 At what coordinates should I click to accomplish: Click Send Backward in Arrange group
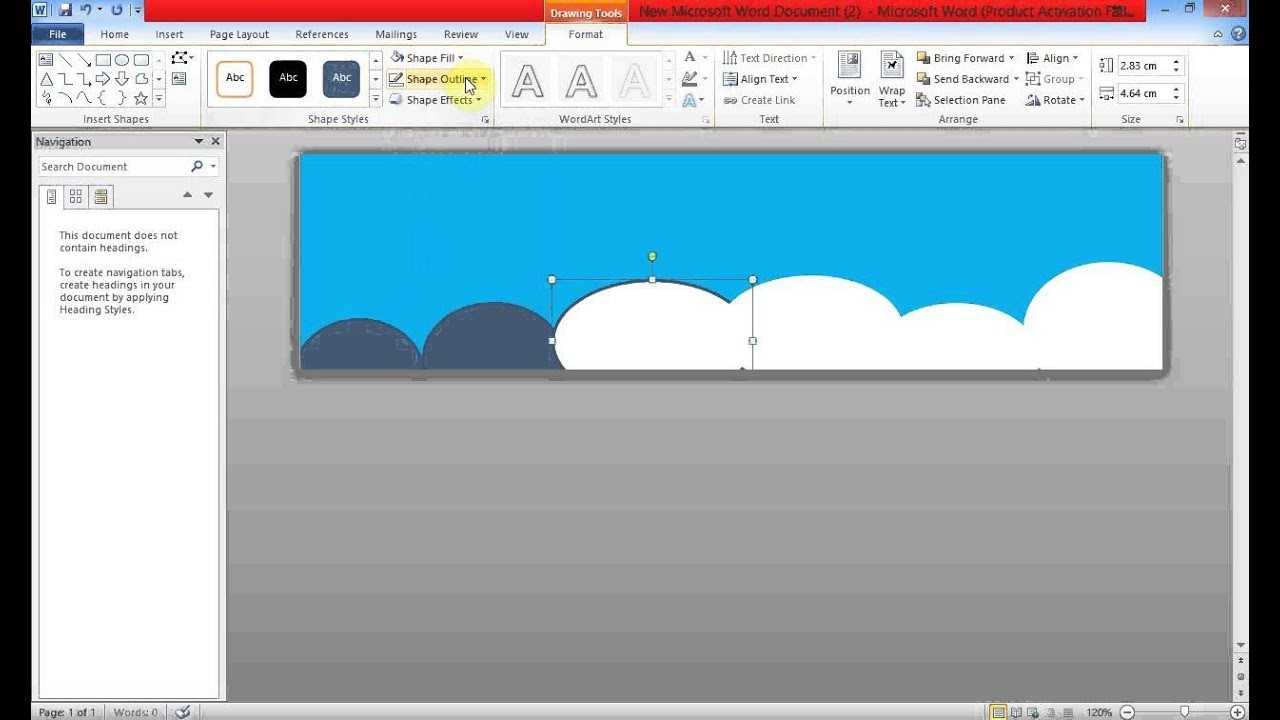pos(967,78)
